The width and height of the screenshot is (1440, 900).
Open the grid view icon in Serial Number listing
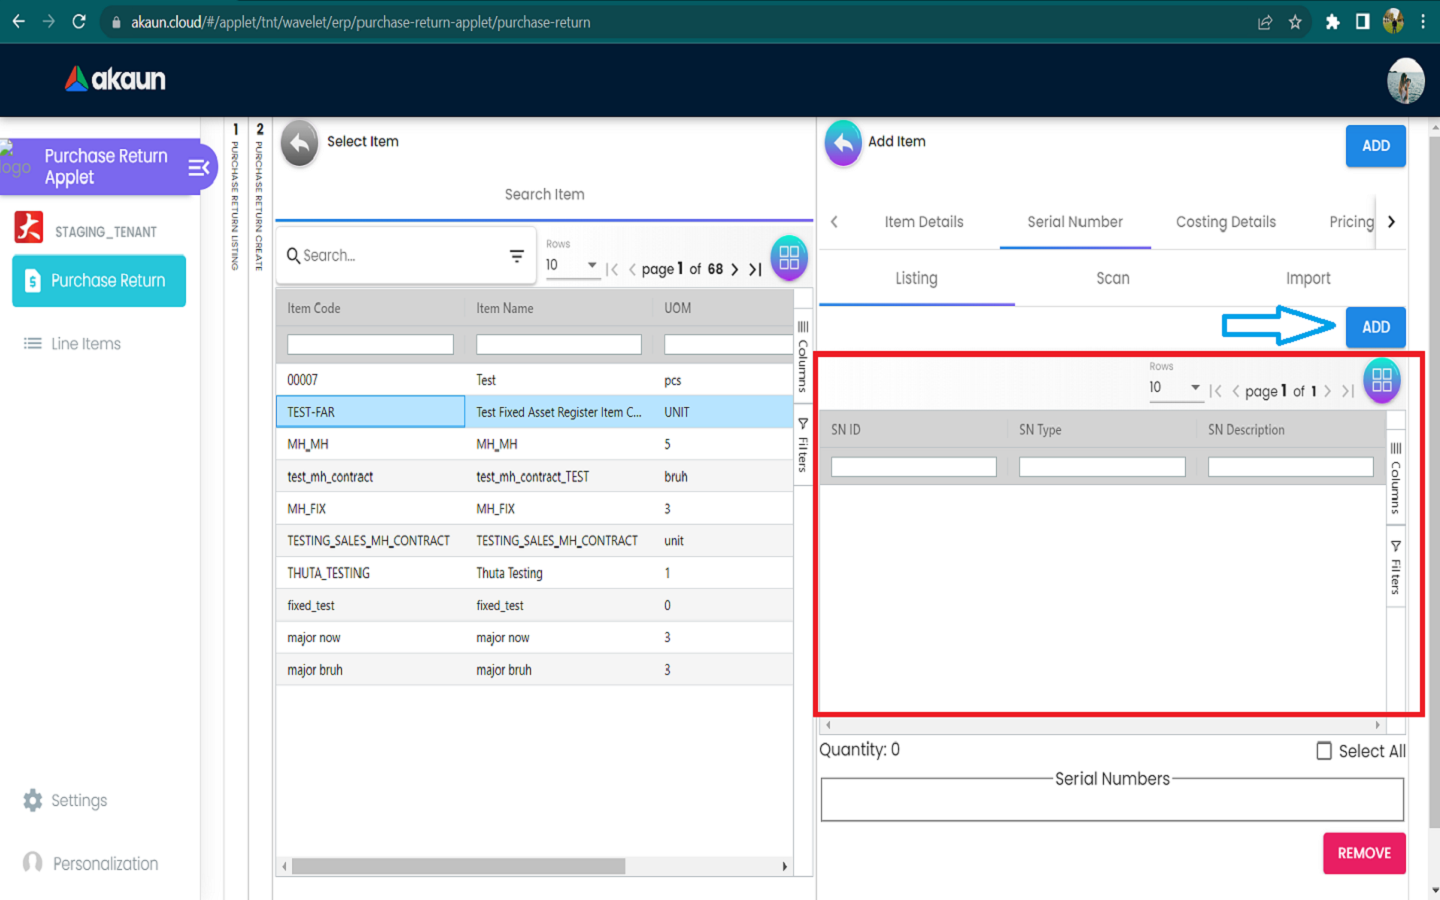tap(1381, 380)
